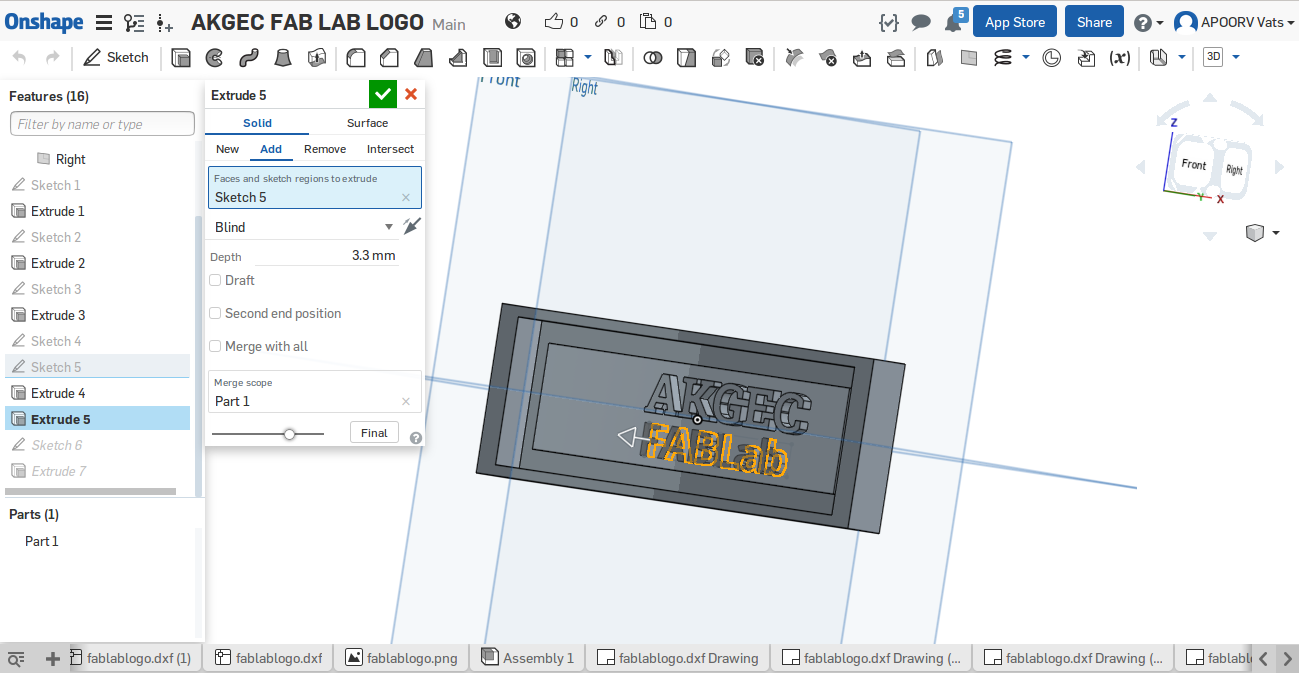
Task: Select the Fillet tool
Action: coord(355,58)
